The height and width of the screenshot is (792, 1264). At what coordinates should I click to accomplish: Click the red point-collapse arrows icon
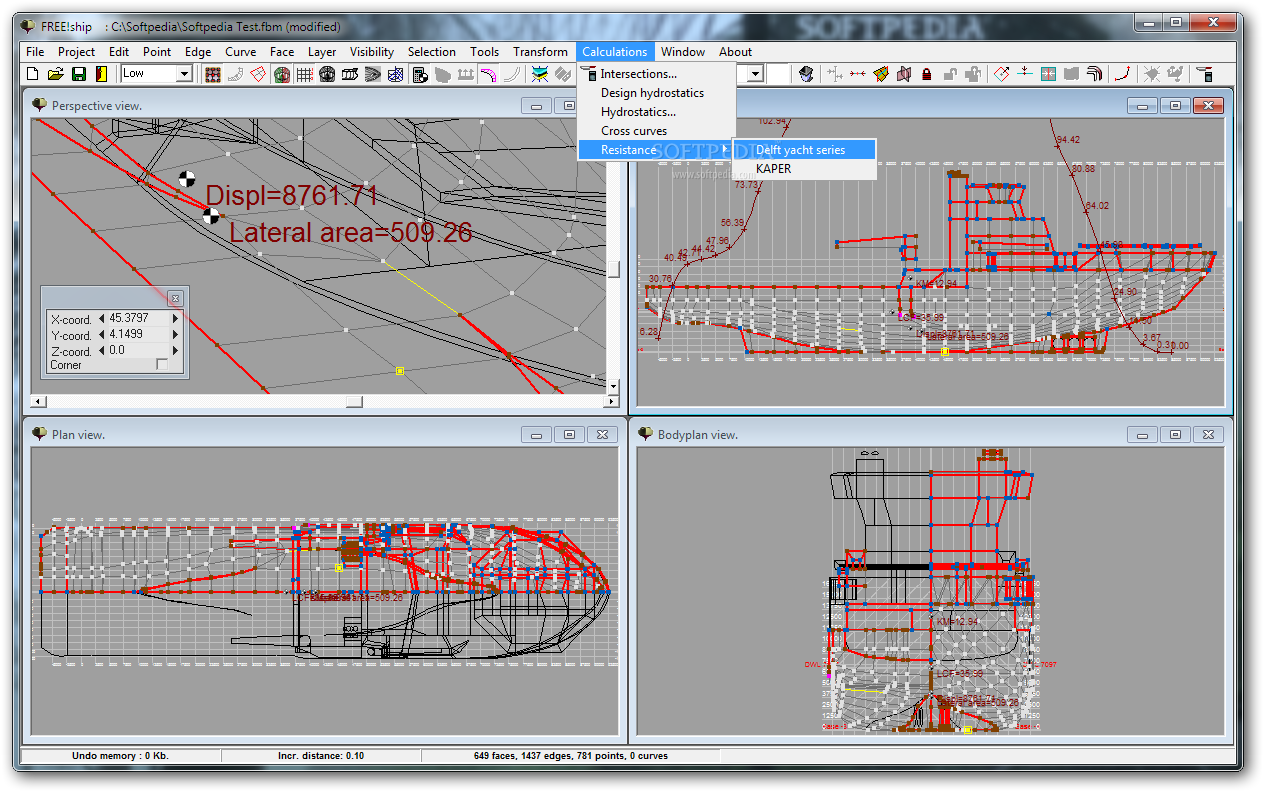[858, 74]
